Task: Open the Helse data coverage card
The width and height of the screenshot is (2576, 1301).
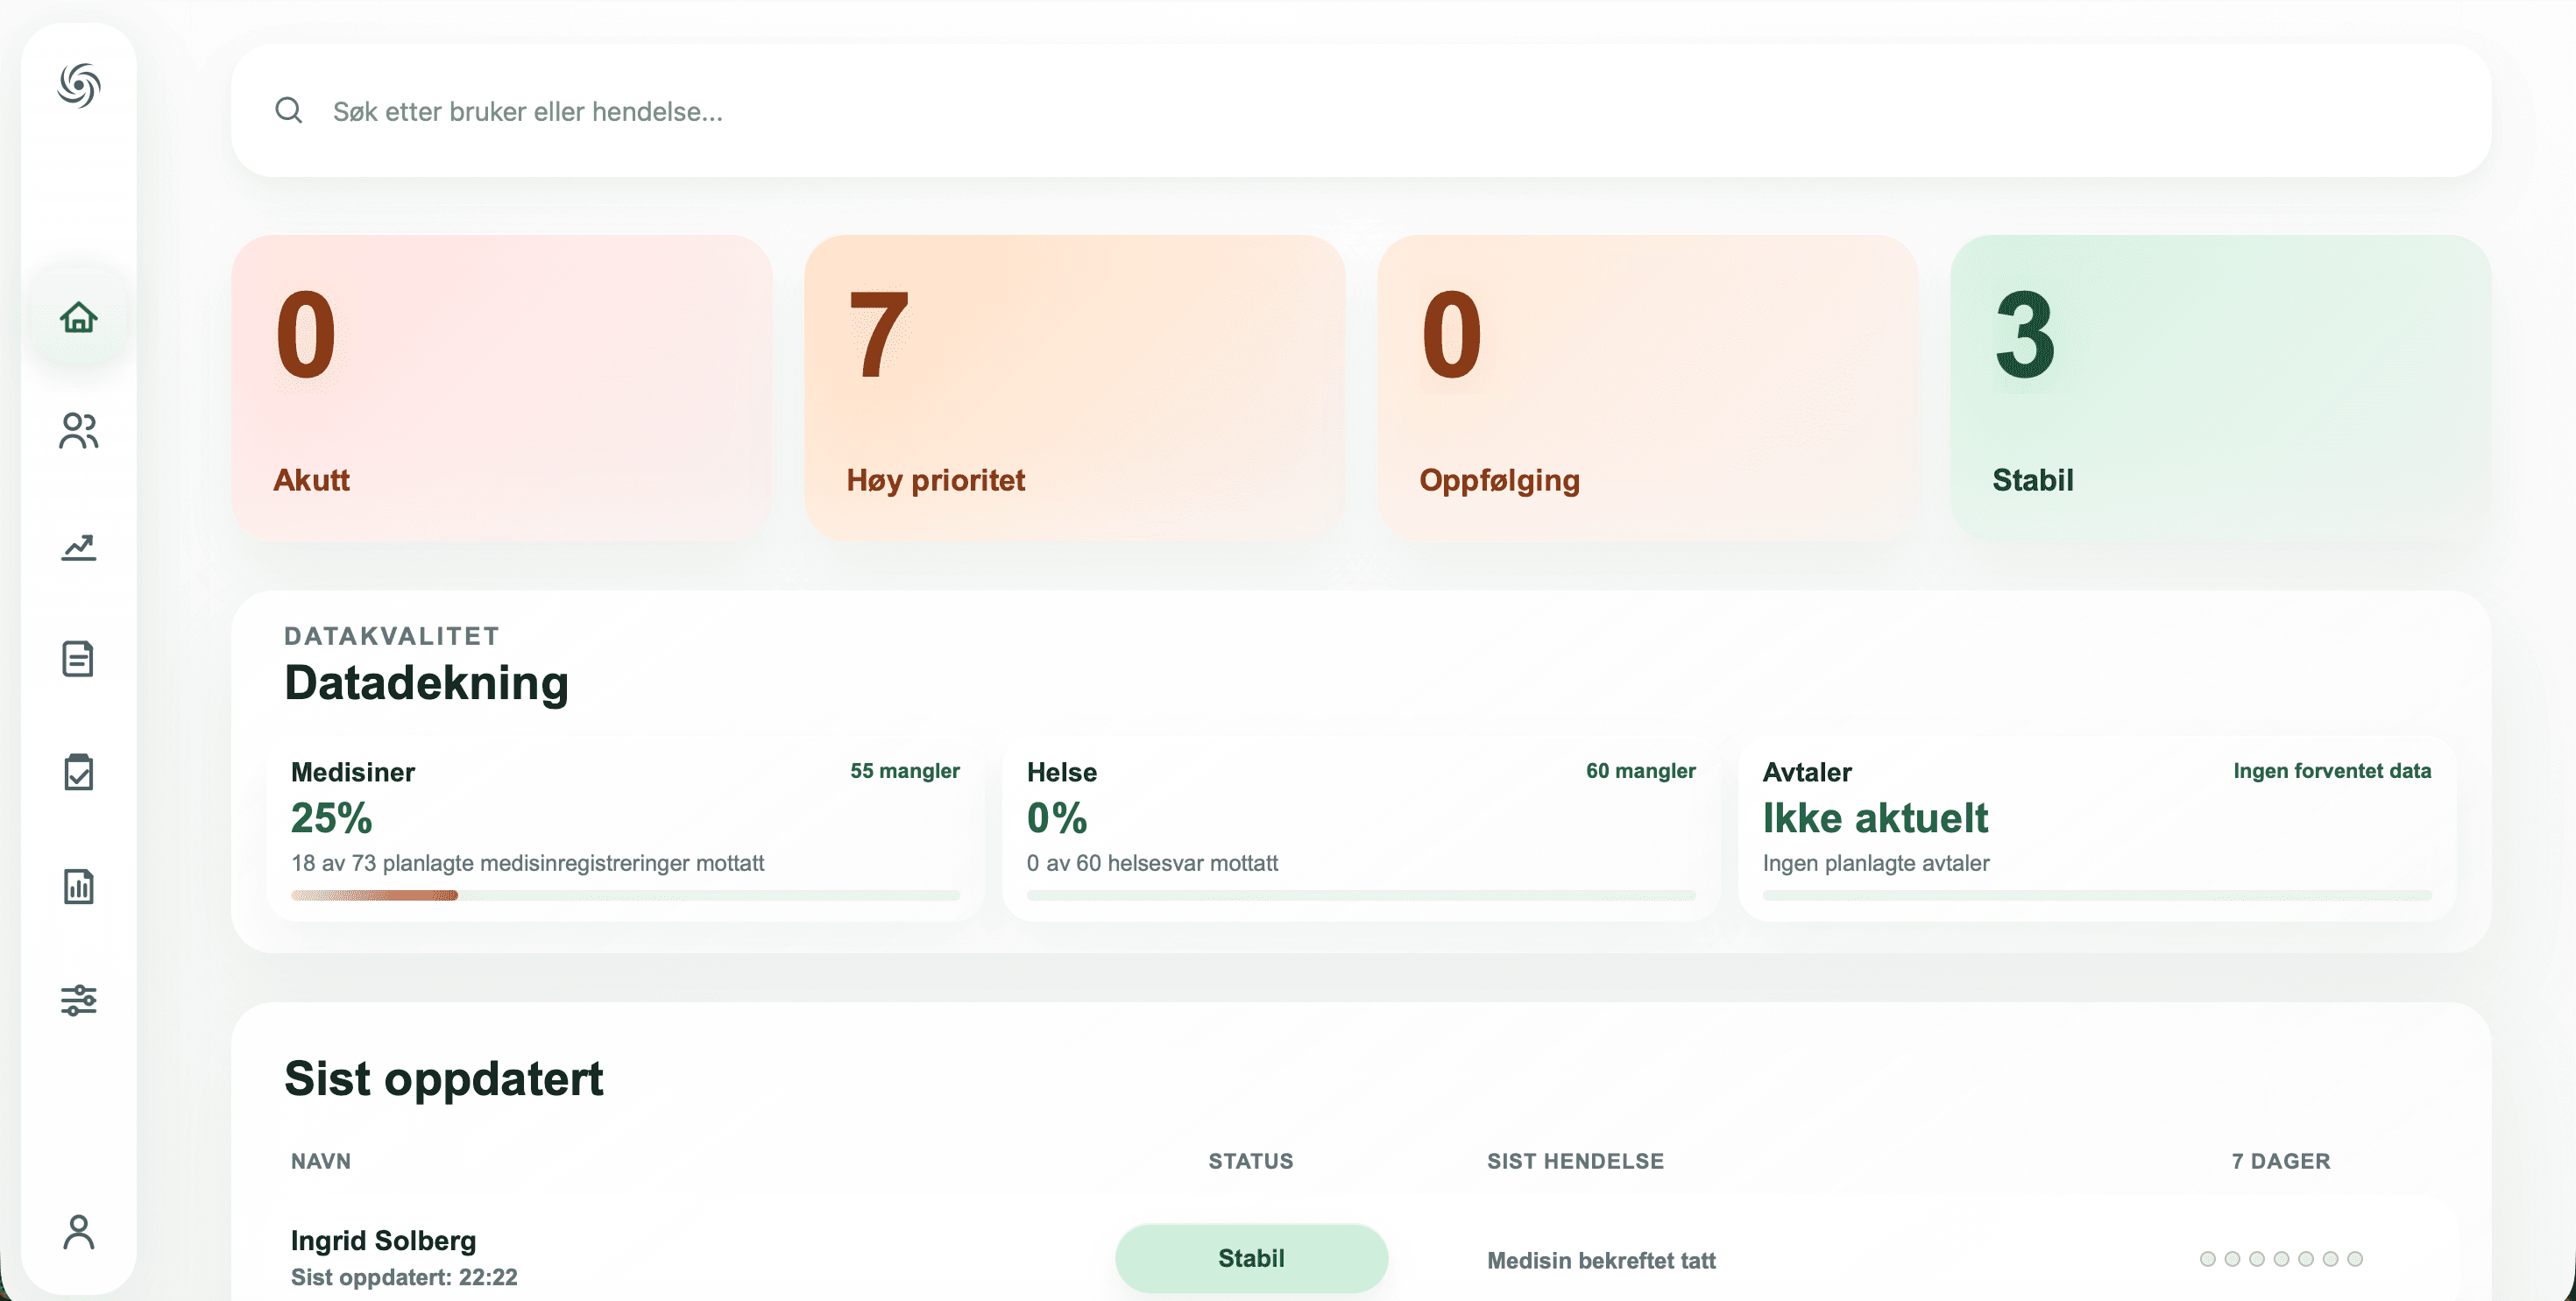Action: pyautogui.click(x=1361, y=829)
